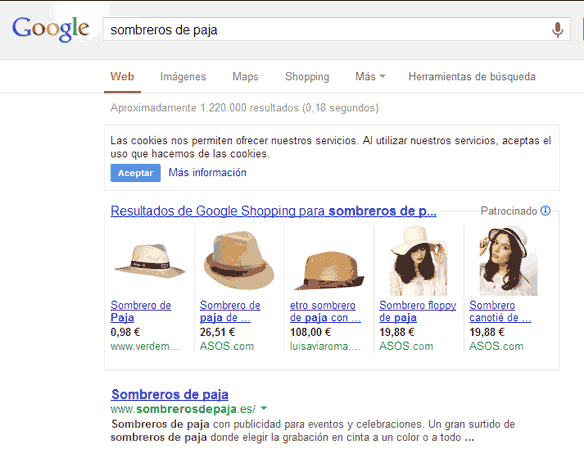584x463 pixels.
Task: Click the Aproximadamente 1.220.000 resultados text
Action: pos(244,108)
